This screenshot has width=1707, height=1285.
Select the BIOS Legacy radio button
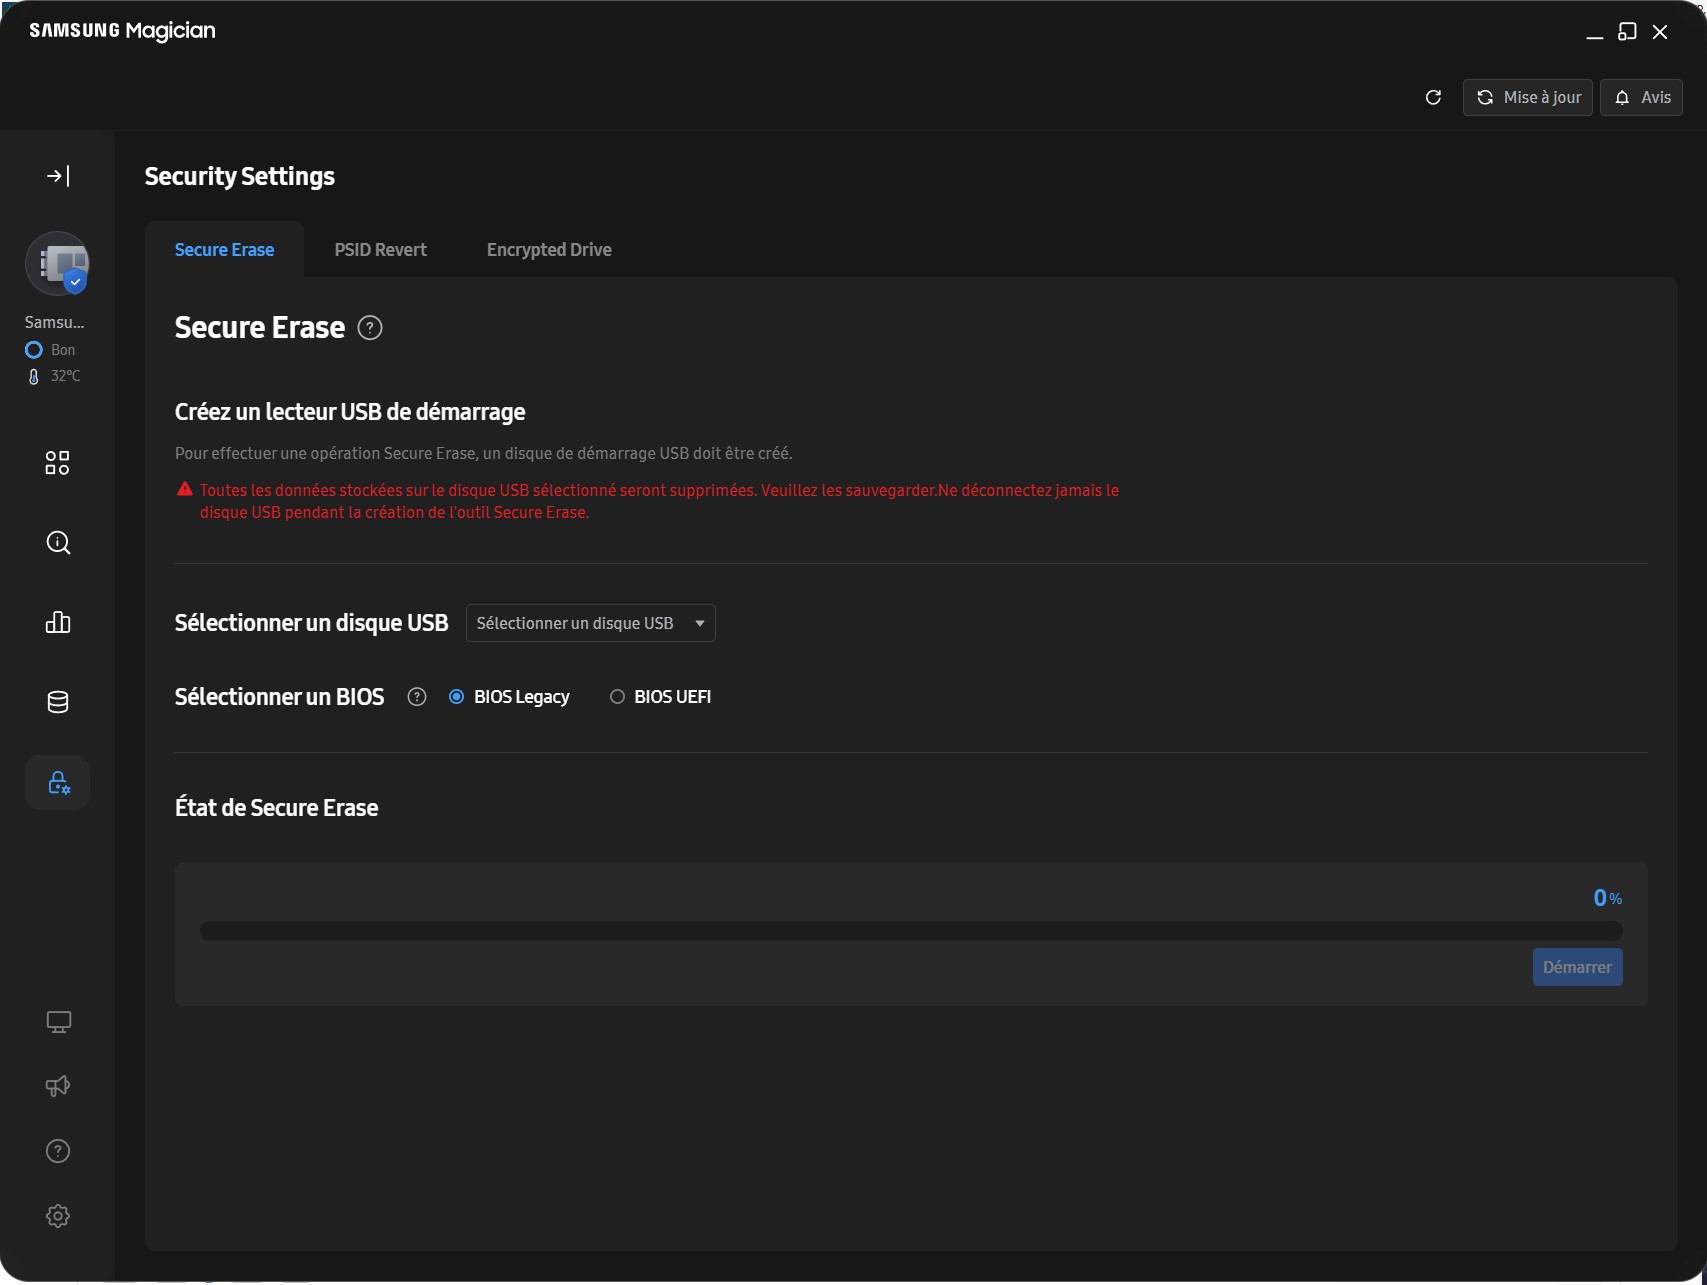pyautogui.click(x=457, y=697)
